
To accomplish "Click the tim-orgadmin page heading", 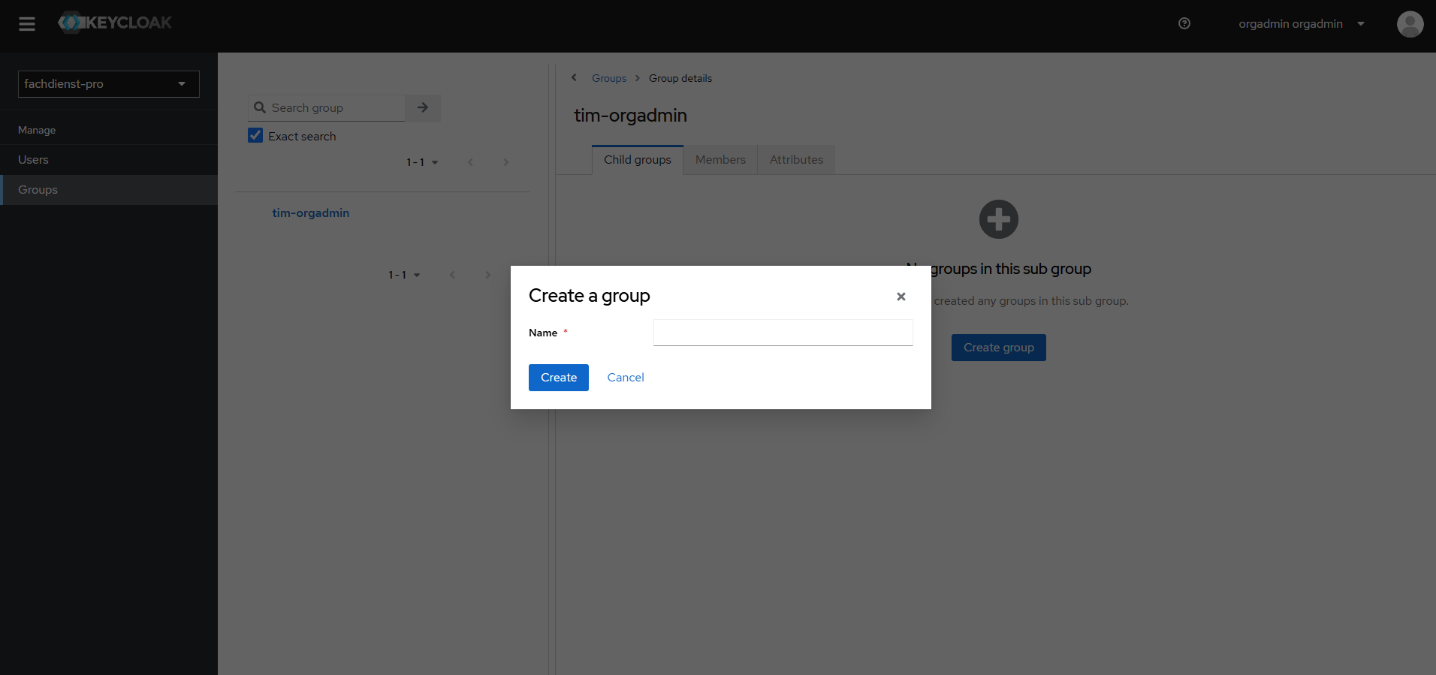I will point(630,116).
